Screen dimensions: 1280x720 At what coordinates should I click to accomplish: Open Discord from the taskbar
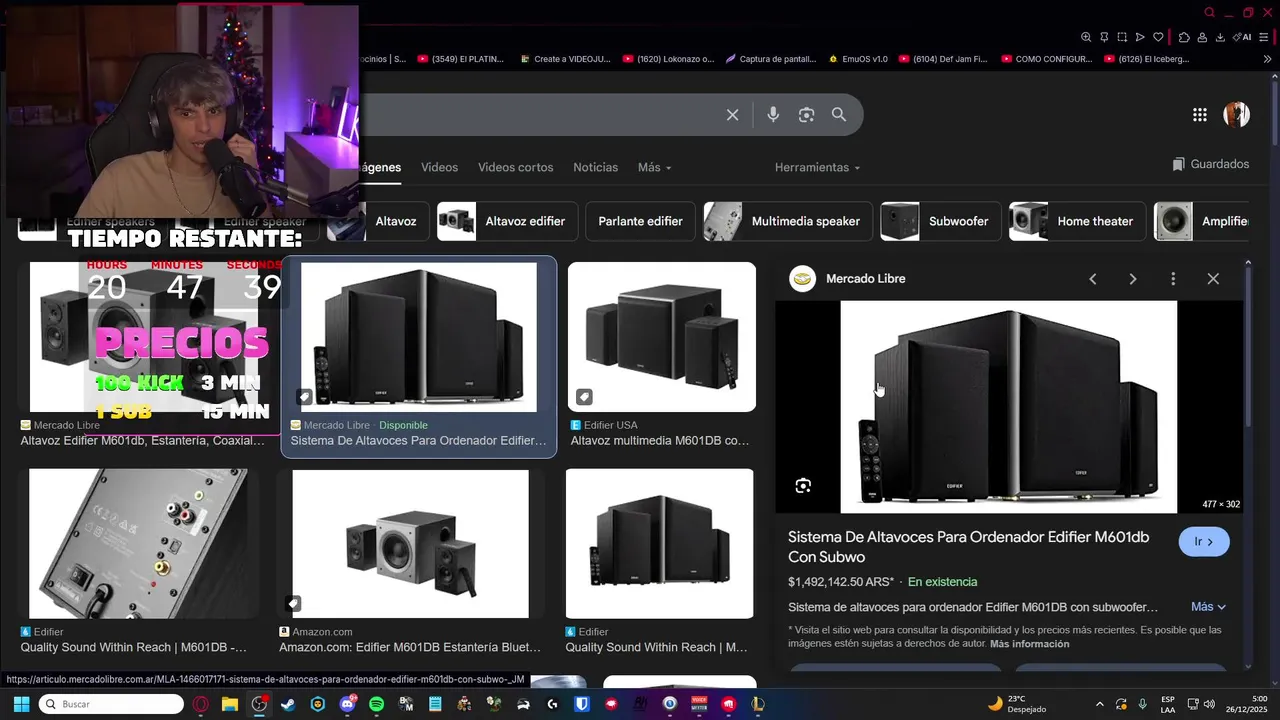pos(347,704)
